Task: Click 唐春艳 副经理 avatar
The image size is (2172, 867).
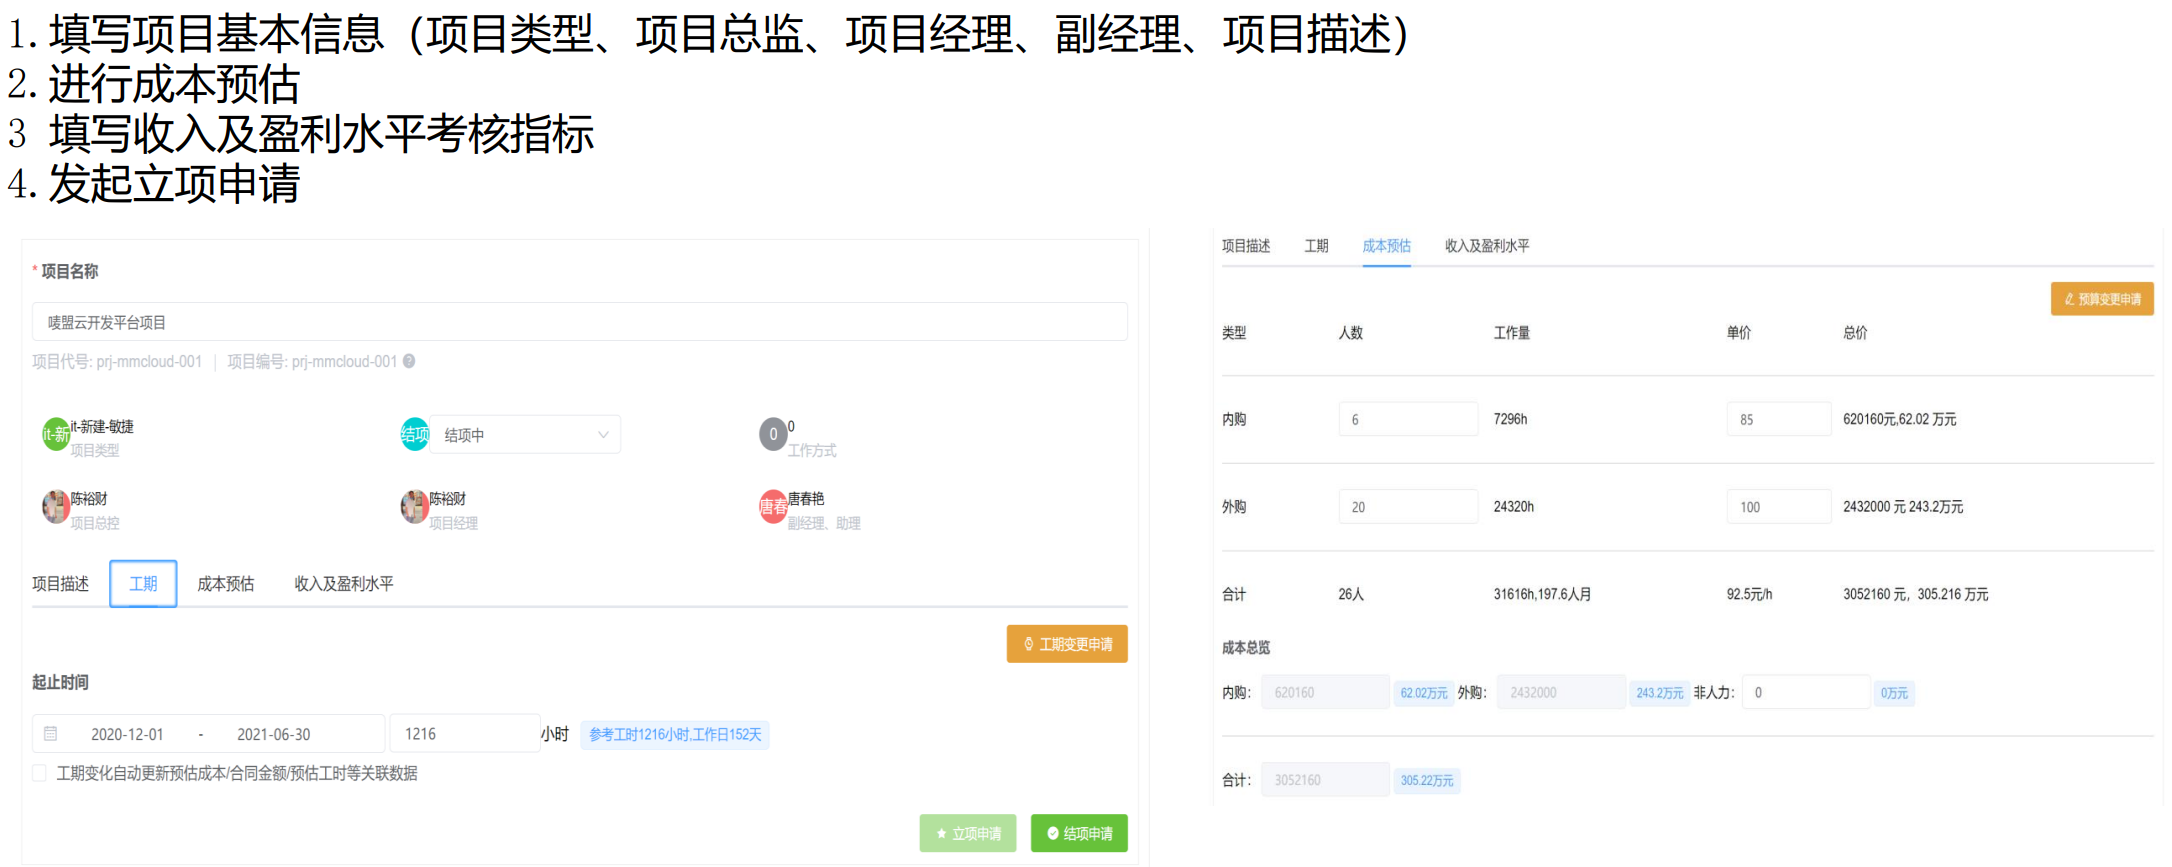Action: pyautogui.click(x=772, y=507)
